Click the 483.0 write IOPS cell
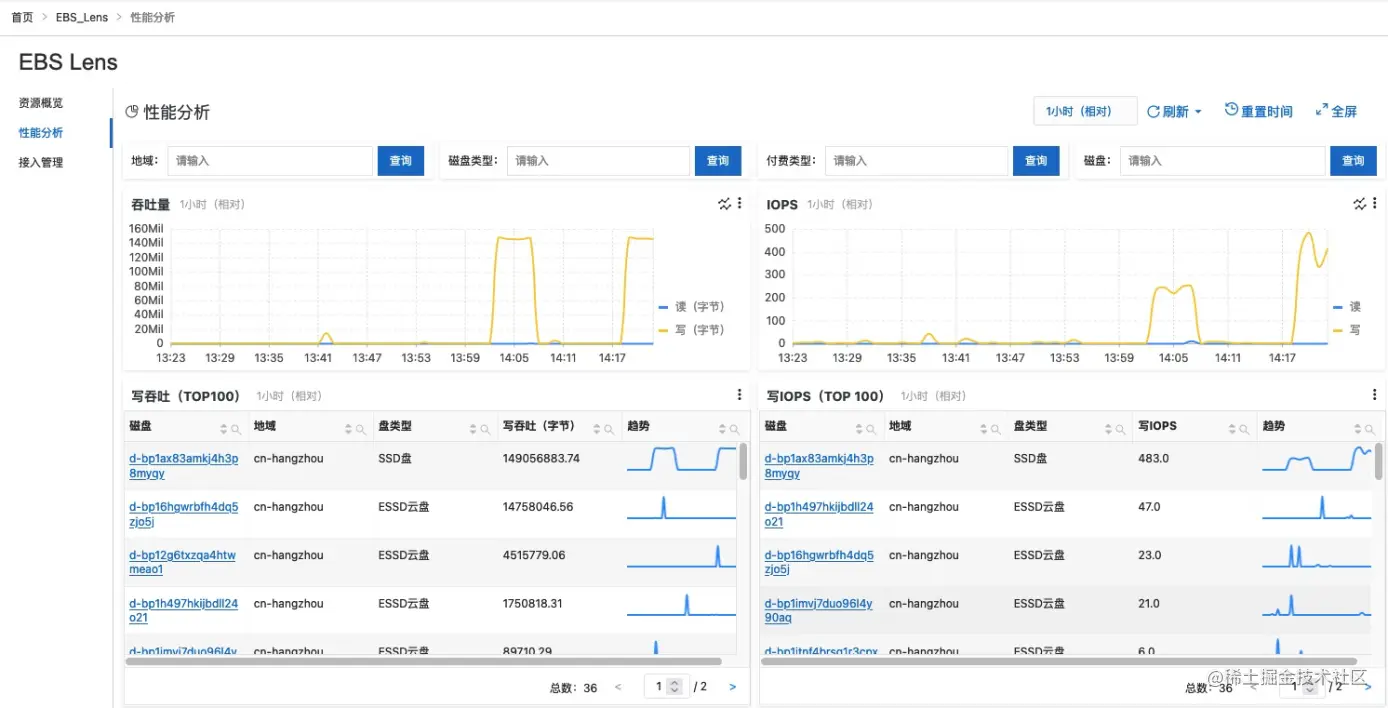 pyautogui.click(x=1153, y=459)
